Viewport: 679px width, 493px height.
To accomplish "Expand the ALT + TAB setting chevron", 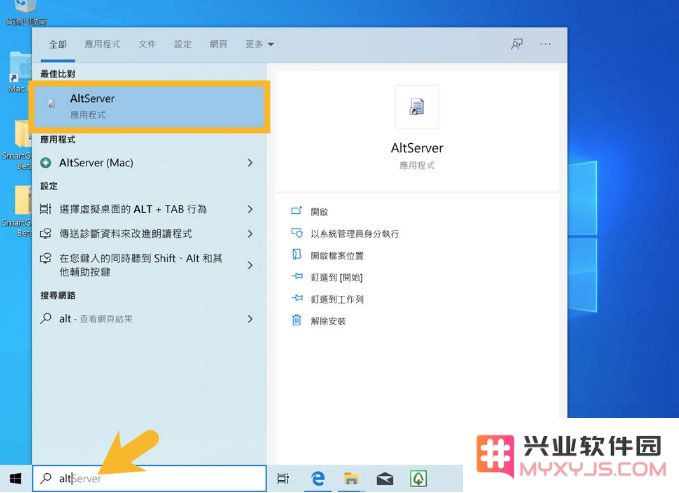I will tap(250, 209).
